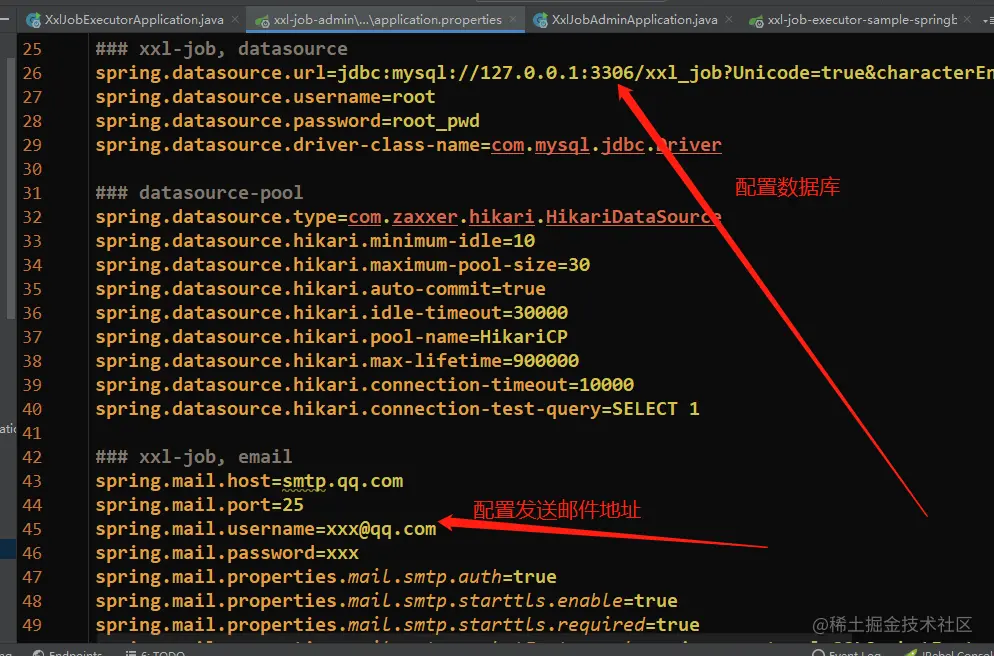Click the hikari.connection-timeout=10000 line
Viewport: 994px width, 656px height.
pyautogui.click(x=365, y=385)
